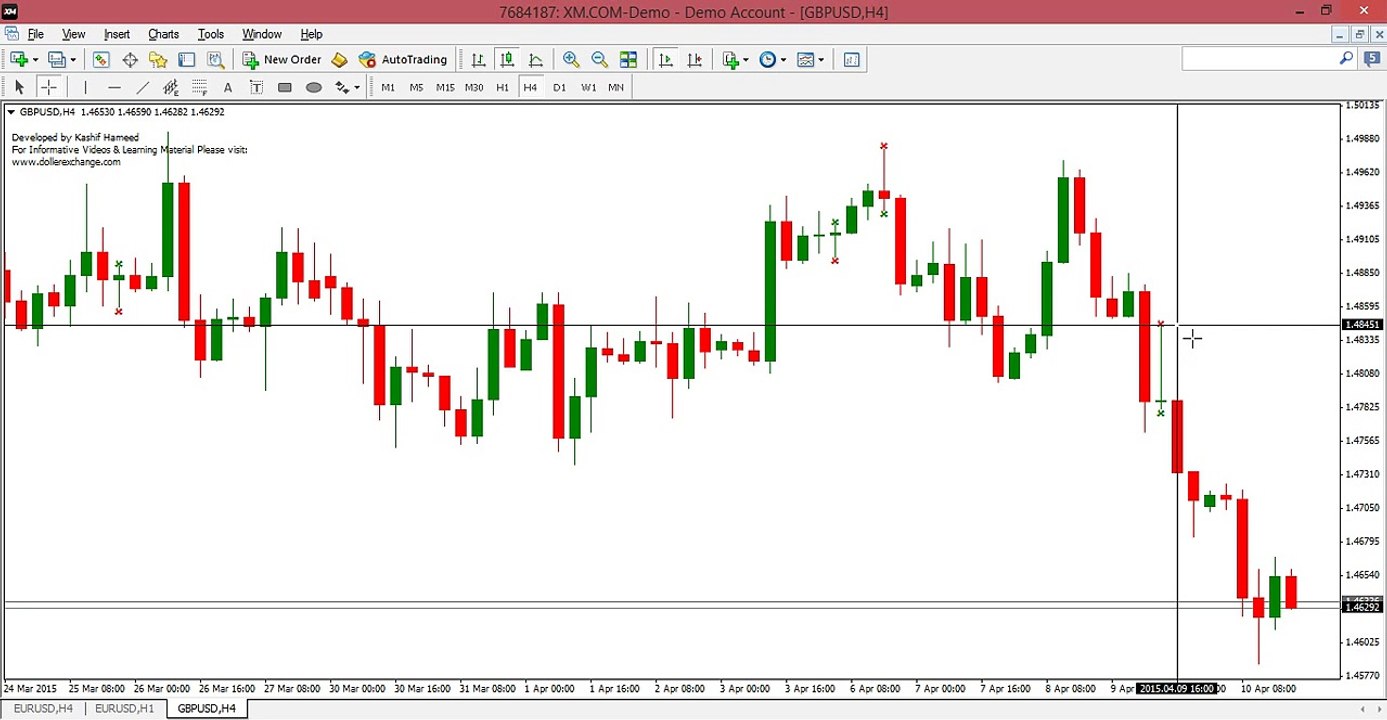Switch to the EURUSD,H4 chart tab

(43, 709)
